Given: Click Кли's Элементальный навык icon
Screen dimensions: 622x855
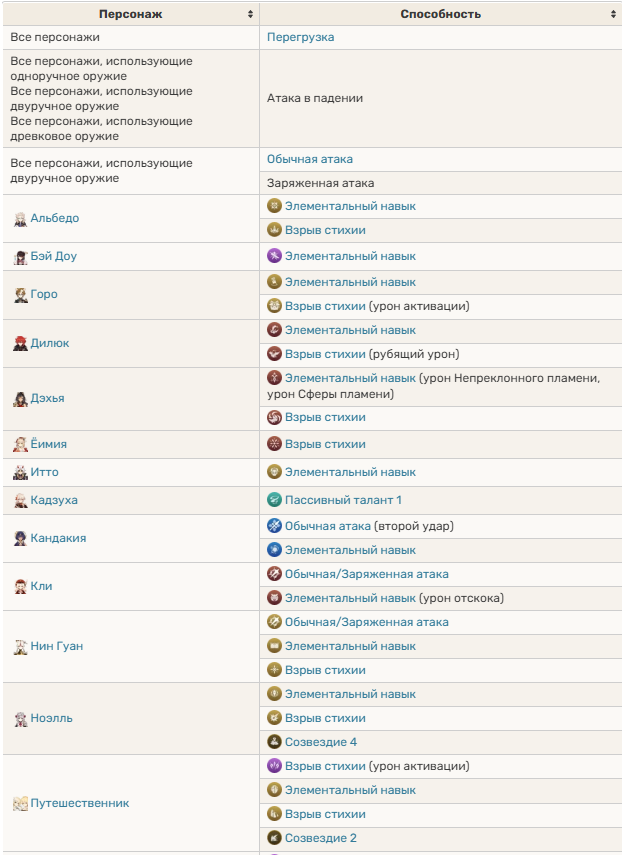Looking at the screenshot, I should (274, 598).
